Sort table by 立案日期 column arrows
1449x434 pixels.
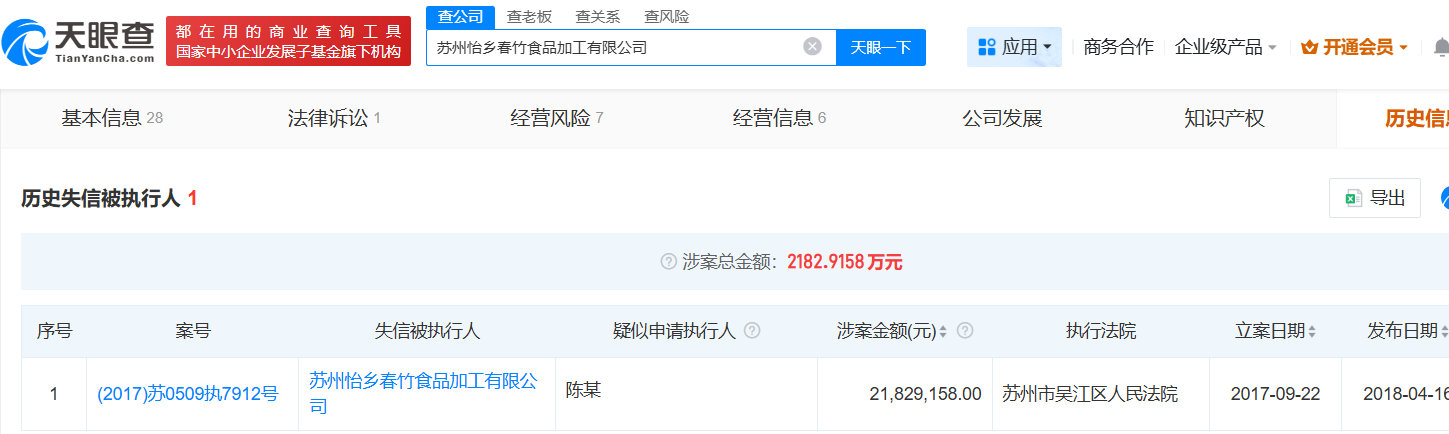click(x=1312, y=331)
